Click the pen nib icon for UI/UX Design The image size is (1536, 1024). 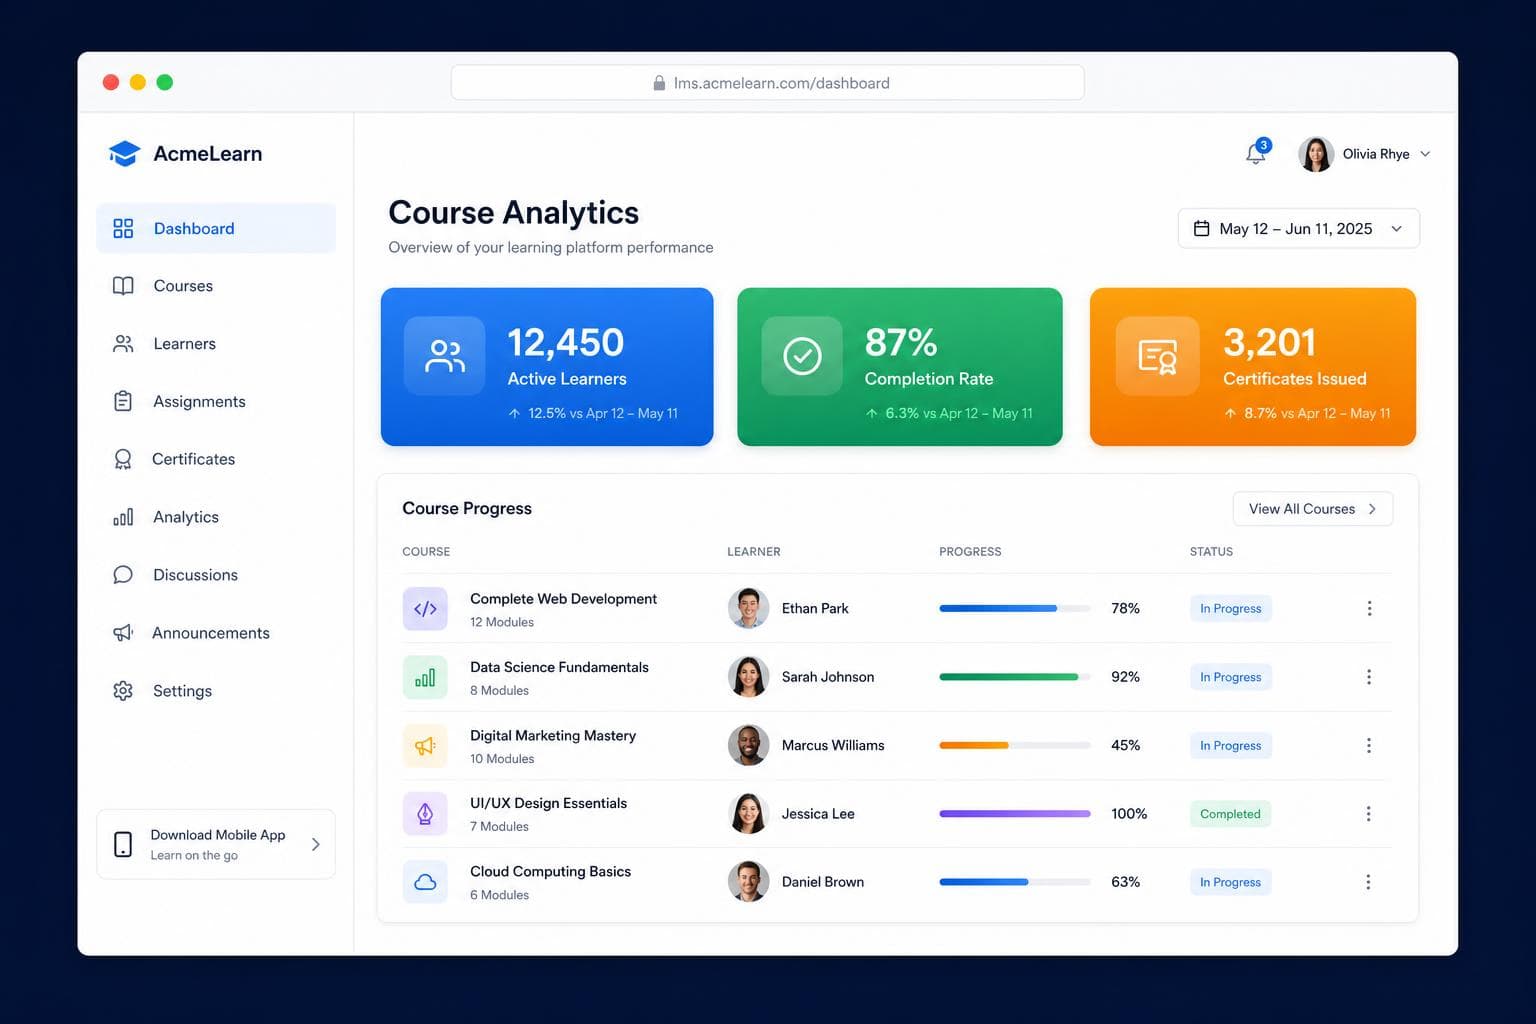(x=425, y=814)
